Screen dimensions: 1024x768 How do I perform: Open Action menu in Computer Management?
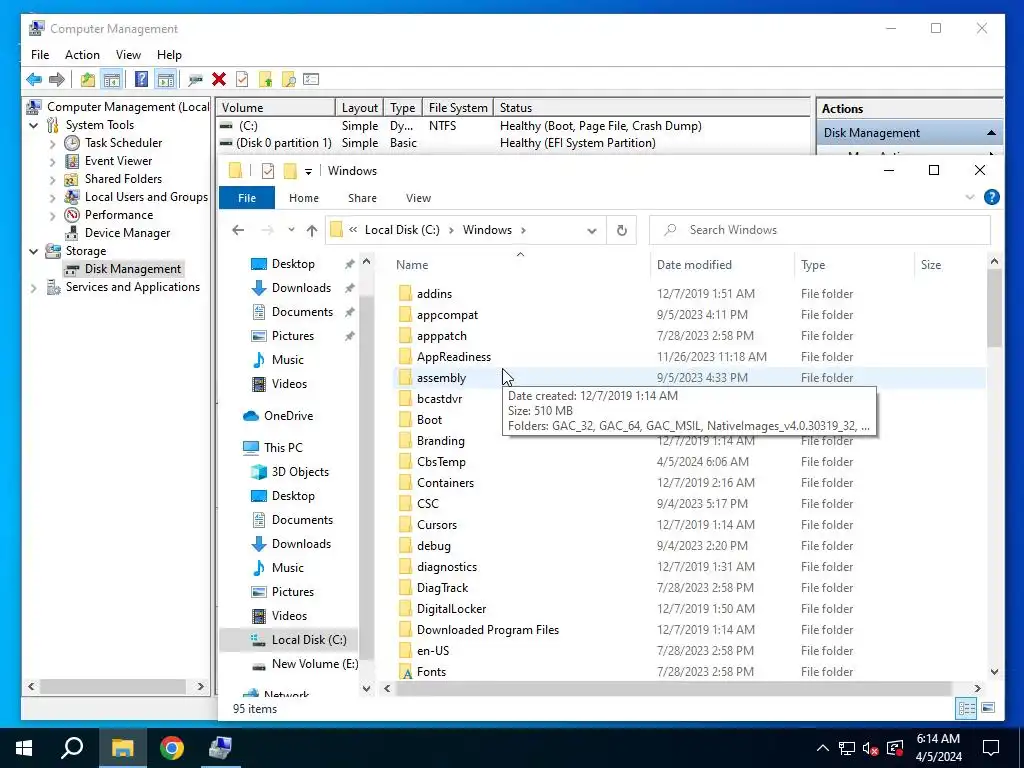[82, 55]
